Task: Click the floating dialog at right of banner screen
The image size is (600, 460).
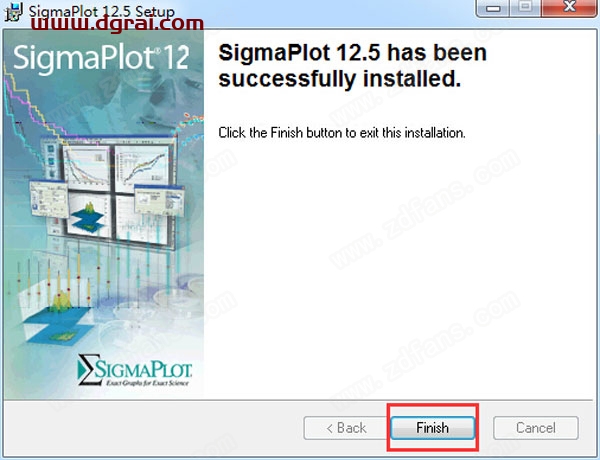Action: tap(159, 199)
